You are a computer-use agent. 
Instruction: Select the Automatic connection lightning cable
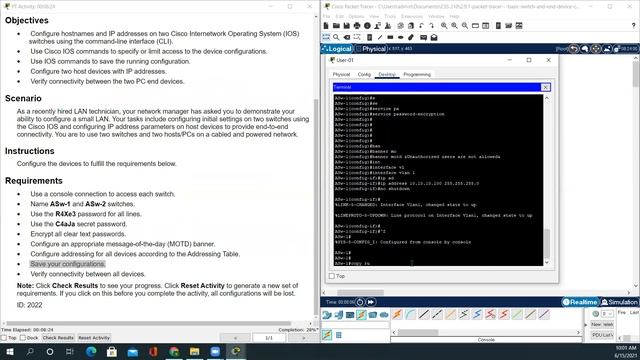point(397,314)
